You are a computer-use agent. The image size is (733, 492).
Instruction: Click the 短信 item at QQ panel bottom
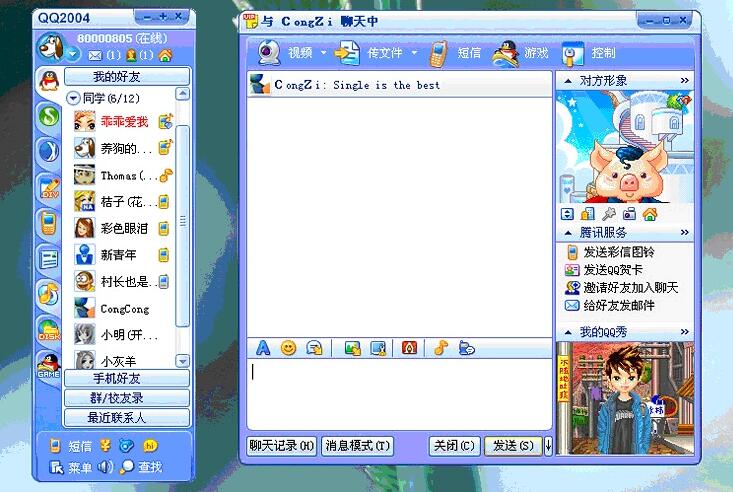pos(71,446)
